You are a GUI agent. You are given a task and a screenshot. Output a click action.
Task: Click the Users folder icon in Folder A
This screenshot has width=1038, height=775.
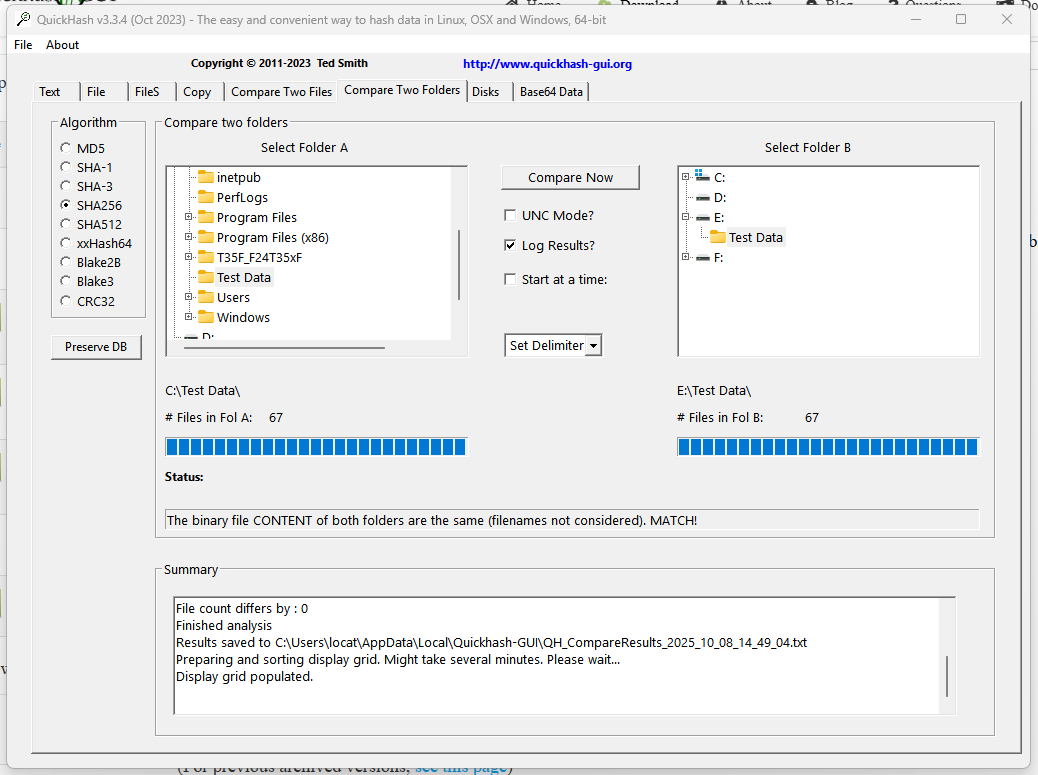tap(206, 298)
